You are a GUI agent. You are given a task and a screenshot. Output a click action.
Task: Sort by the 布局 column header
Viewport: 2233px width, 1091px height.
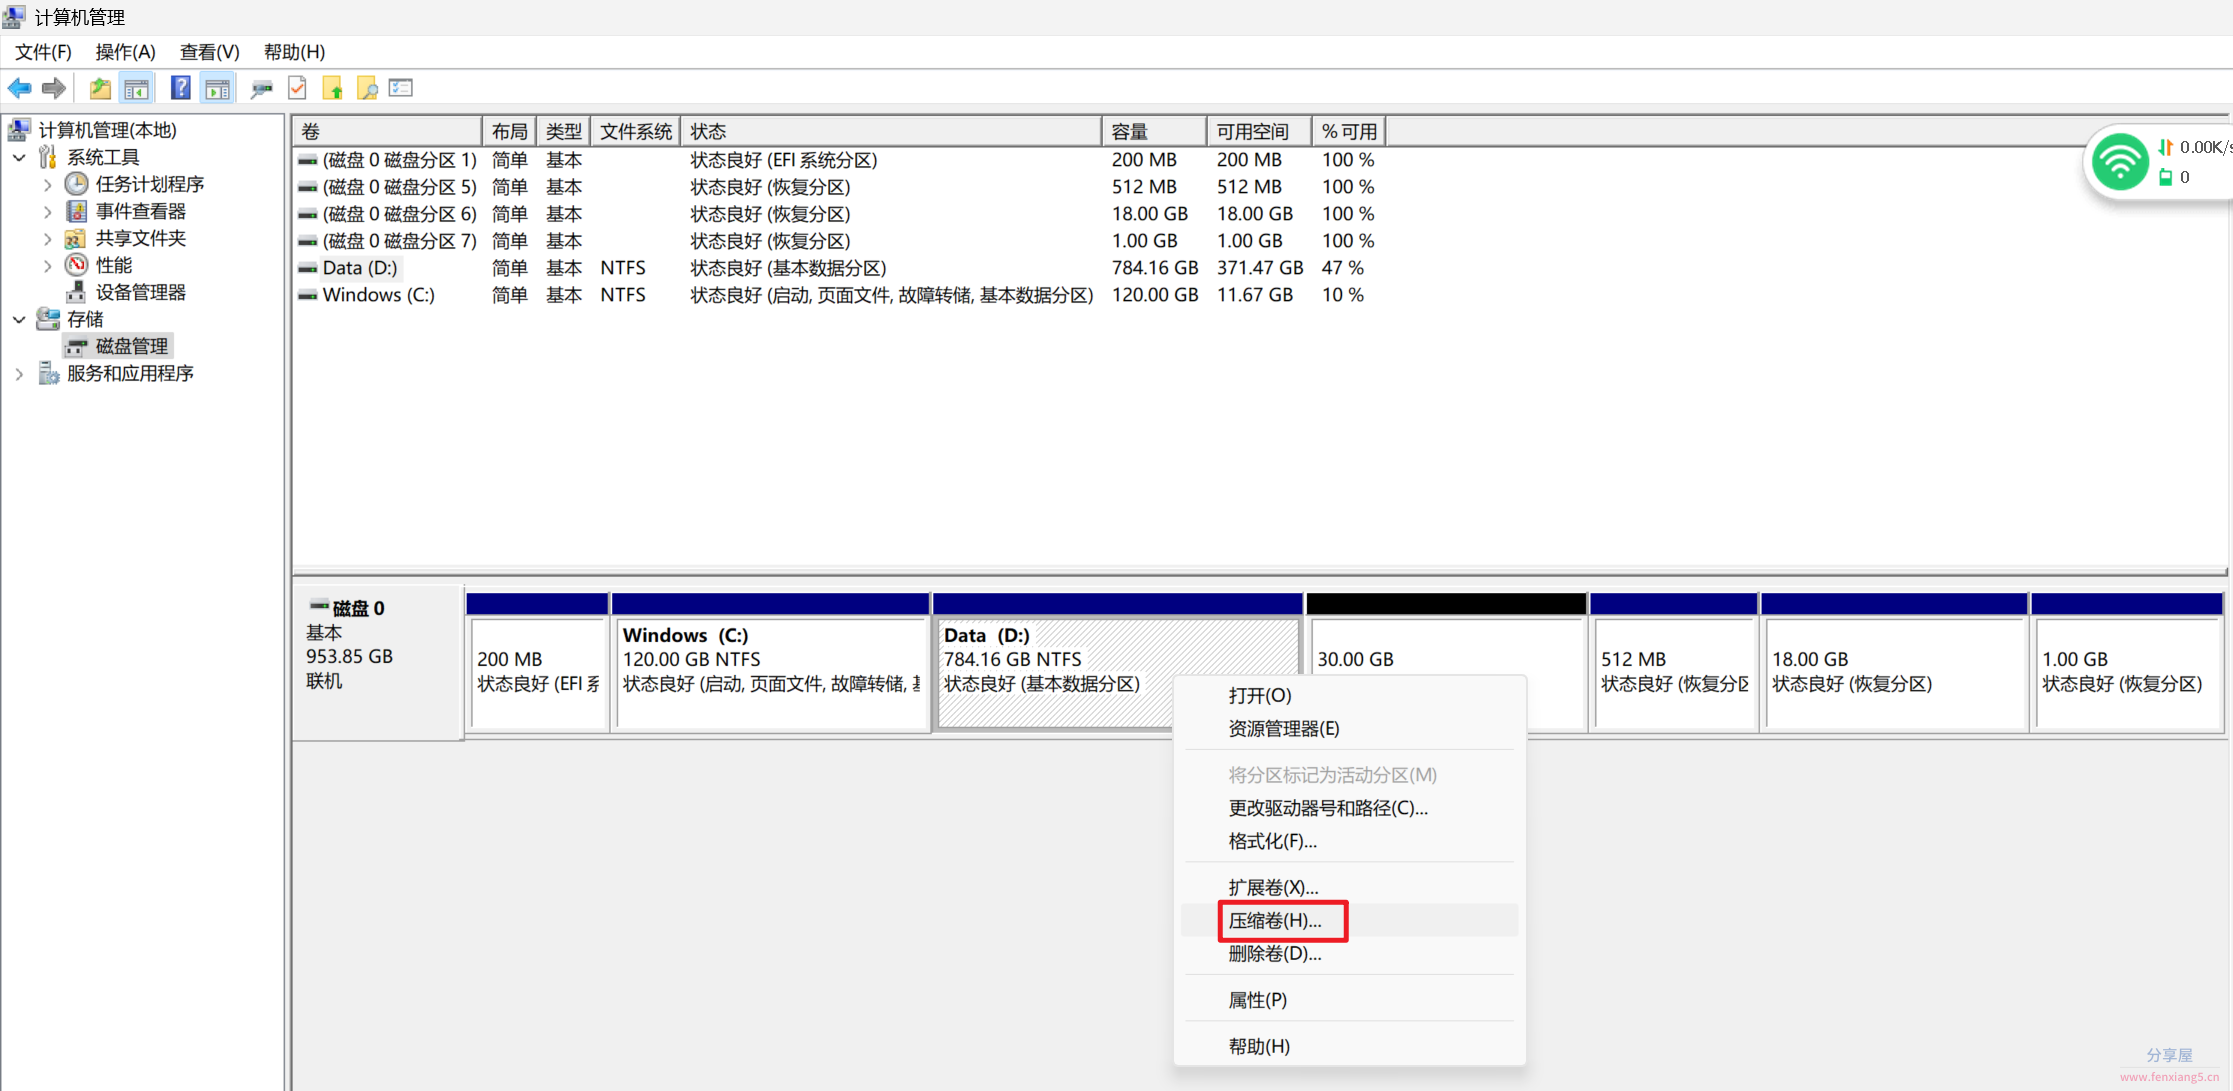[510, 131]
